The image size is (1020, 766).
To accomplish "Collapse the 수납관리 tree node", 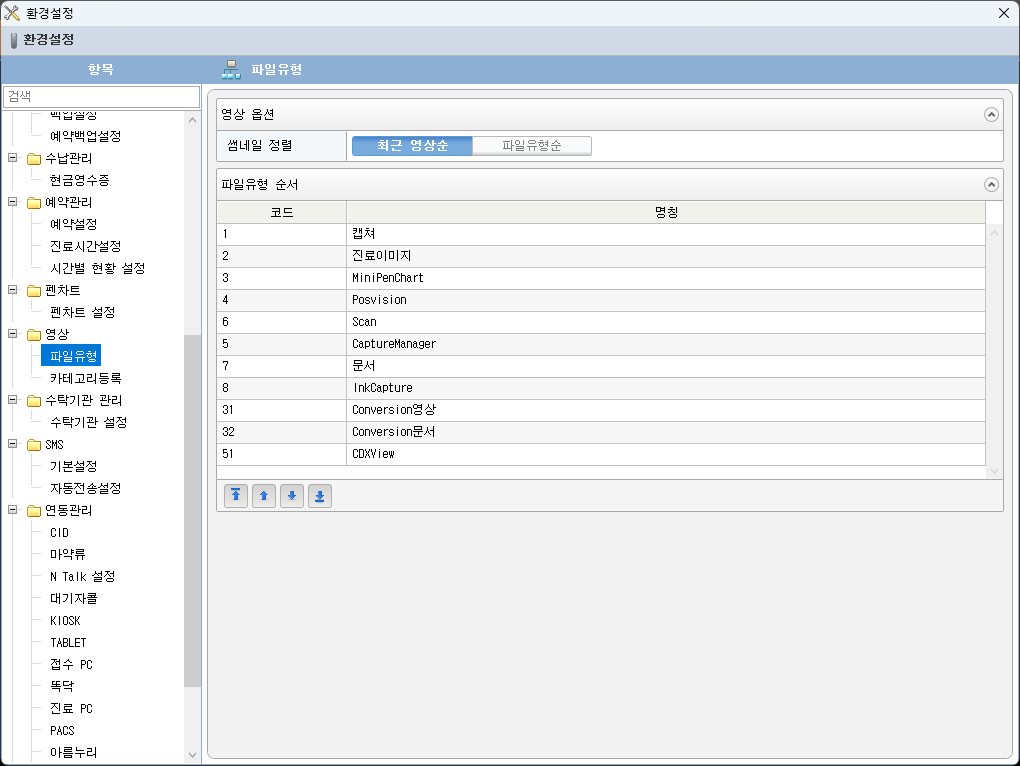I will click(13, 158).
